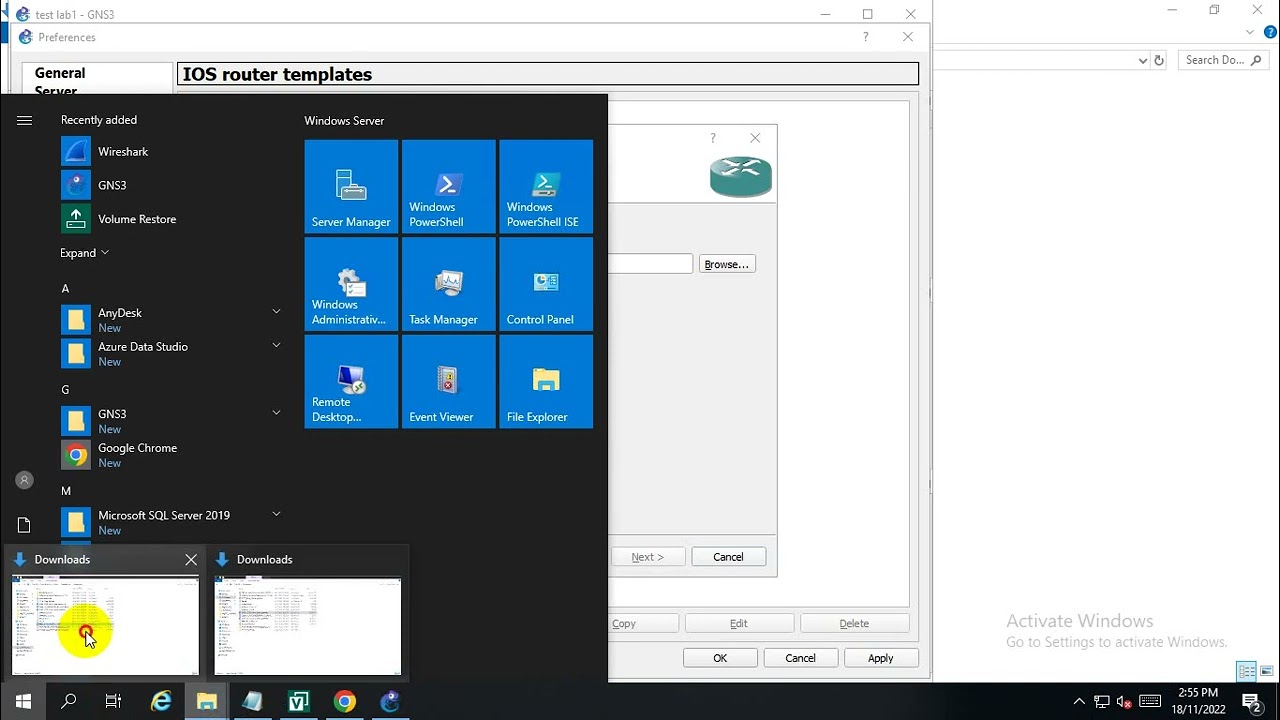Open the Event Viewer tile
Screen dimensions: 1280x720
[448, 382]
